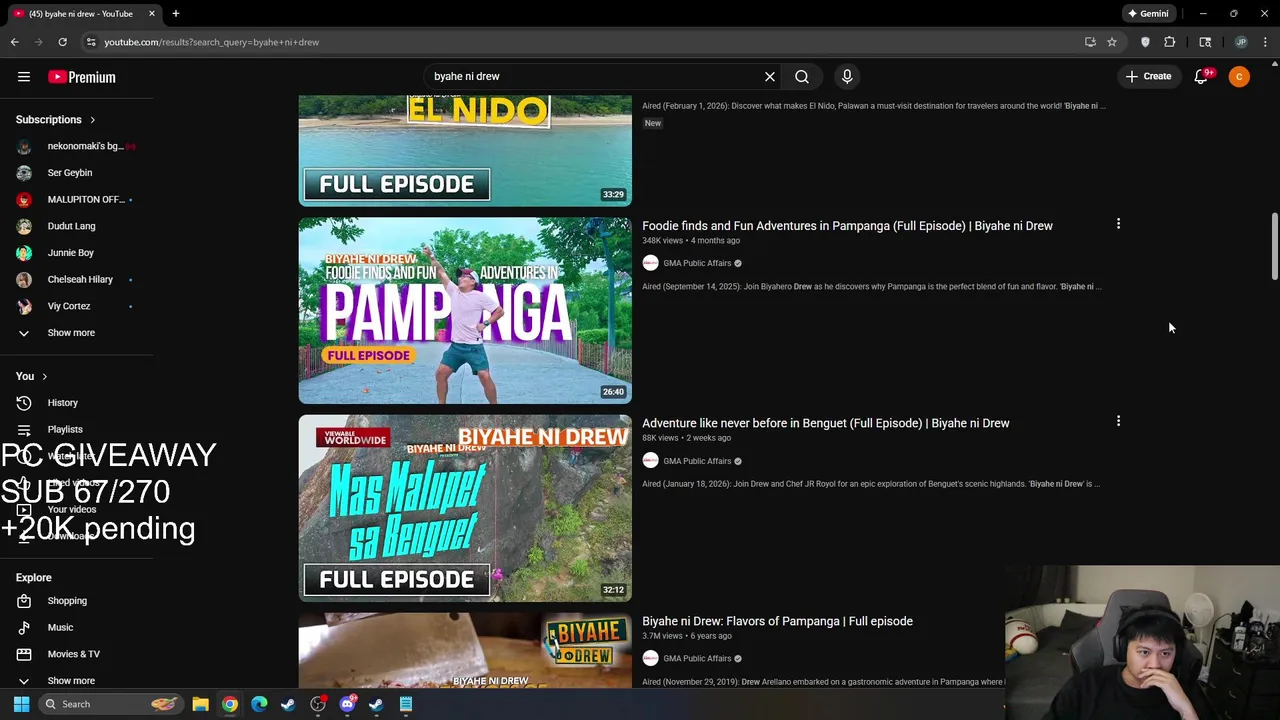
Task: Play the El Nido full episode thumbnail
Action: [465, 151]
